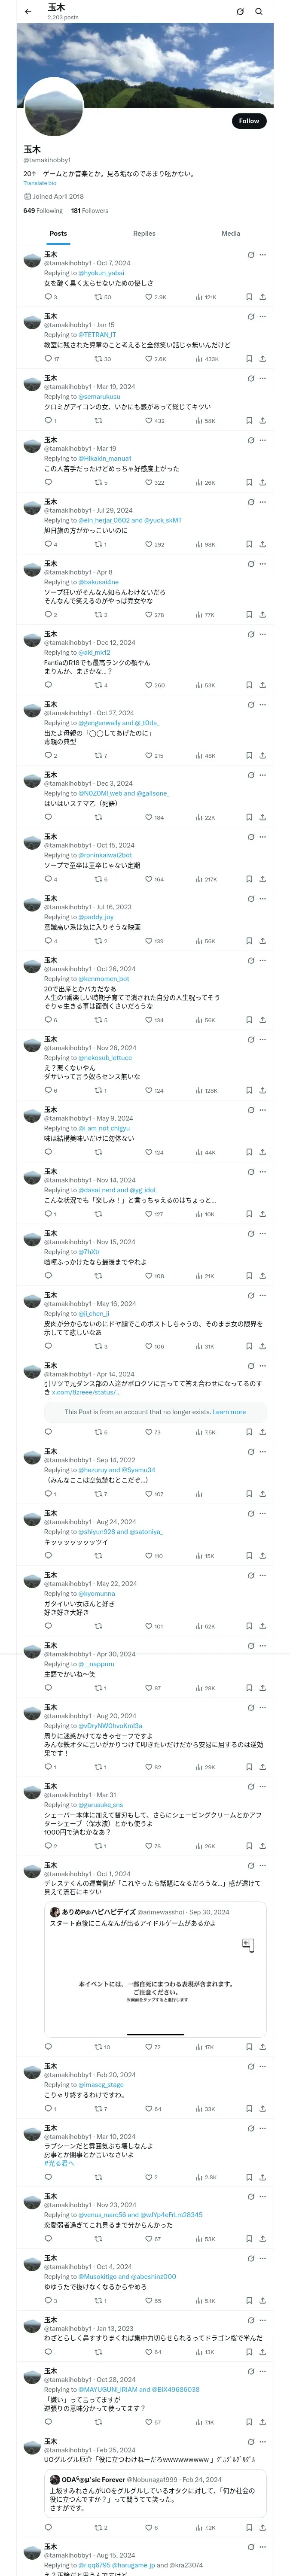Expand more menu on Jul 29, 2024 post

(263, 502)
